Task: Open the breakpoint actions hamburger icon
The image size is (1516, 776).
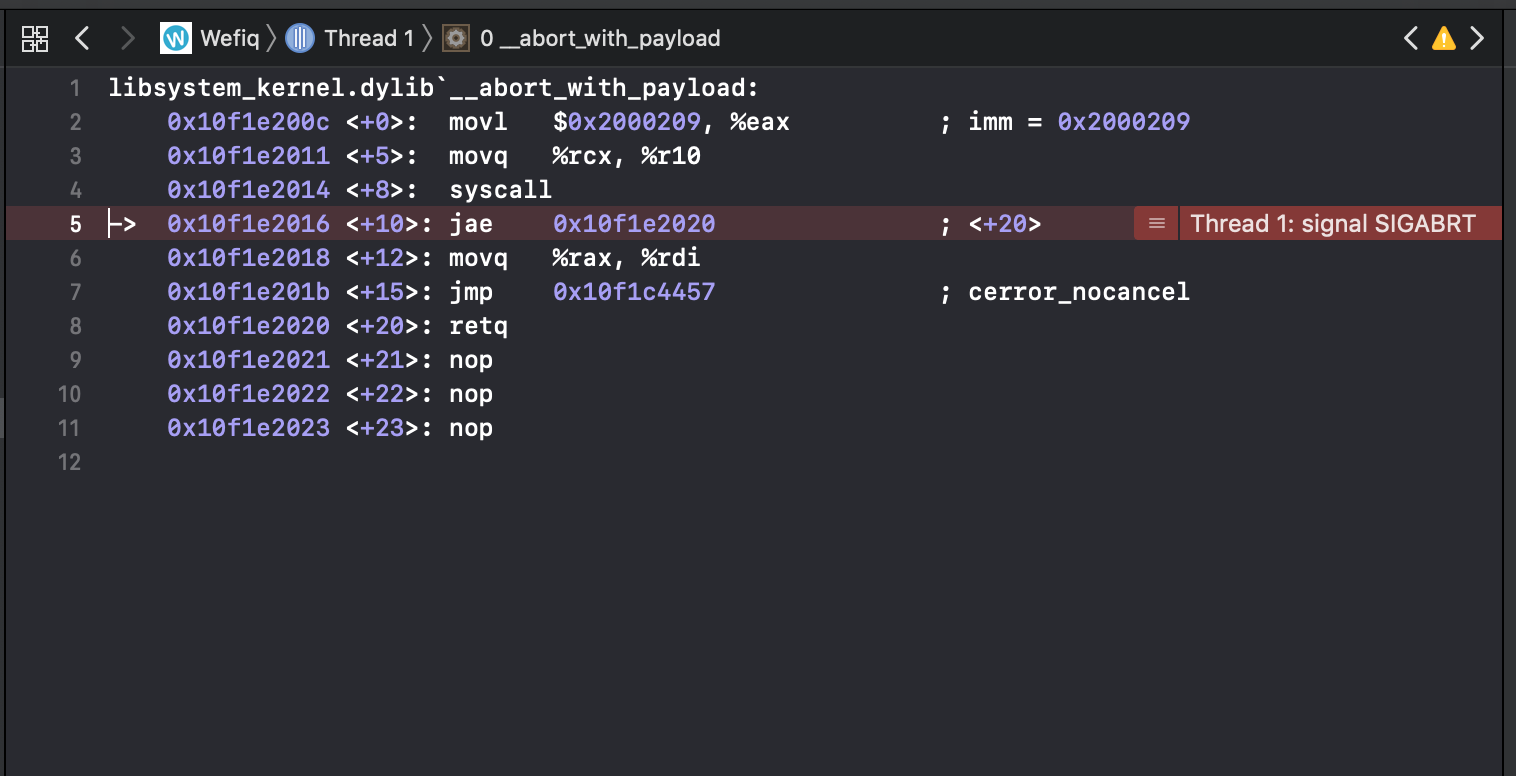Action: click(x=1156, y=223)
